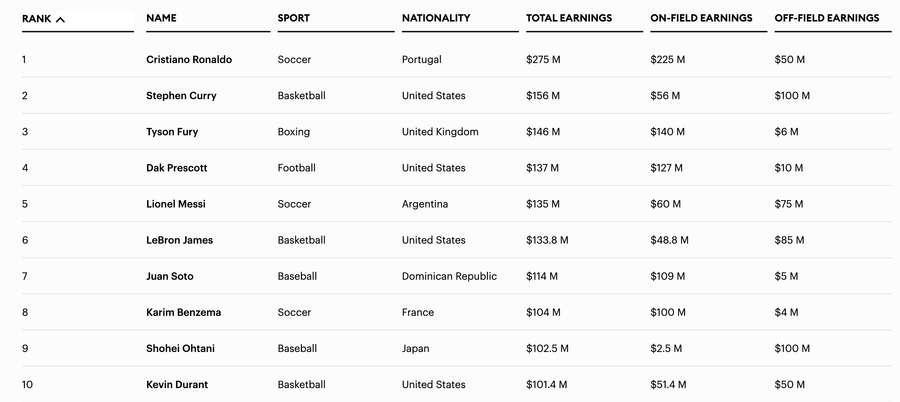Select Dak Prescott's name link
Viewport: 900px width, 402px height.
(176, 168)
